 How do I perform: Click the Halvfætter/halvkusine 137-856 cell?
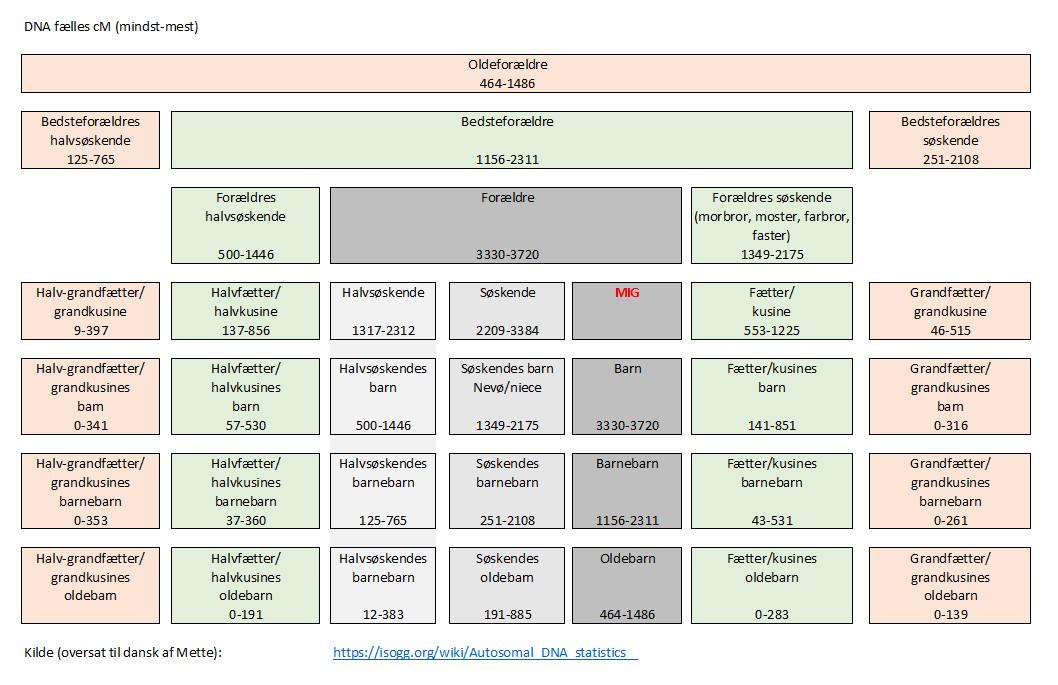pos(245,310)
